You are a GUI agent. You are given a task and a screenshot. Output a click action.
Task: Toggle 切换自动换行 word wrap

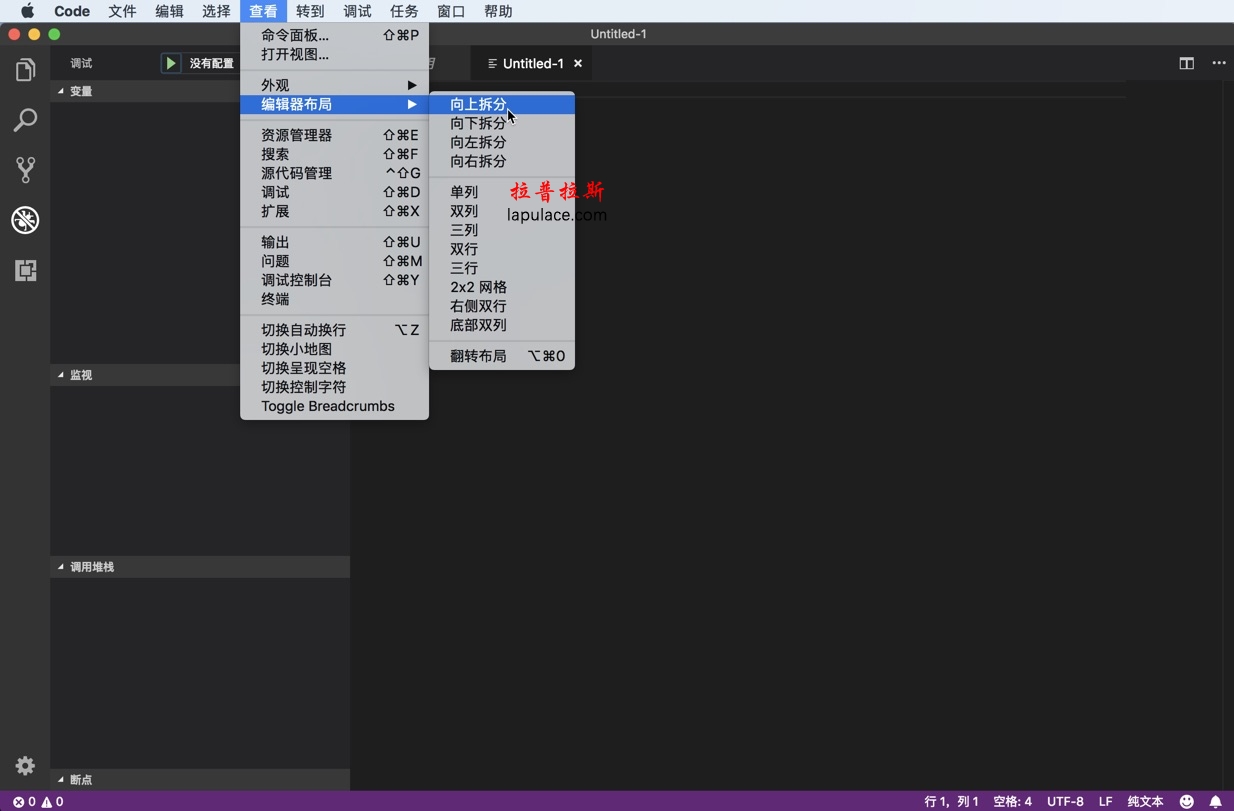334,330
